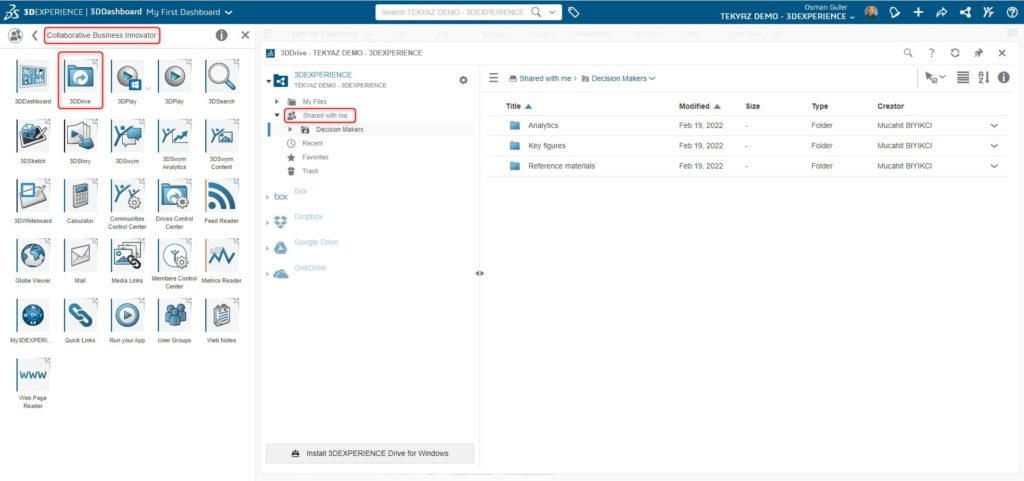This screenshot has height=481, width=1024.
Task: Open the 3DDashboard app
Action: coord(33,76)
